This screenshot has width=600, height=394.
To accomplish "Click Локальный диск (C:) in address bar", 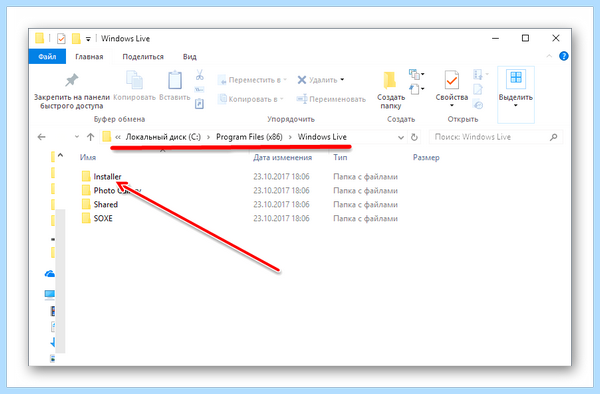I will click(x=163, y=137).
